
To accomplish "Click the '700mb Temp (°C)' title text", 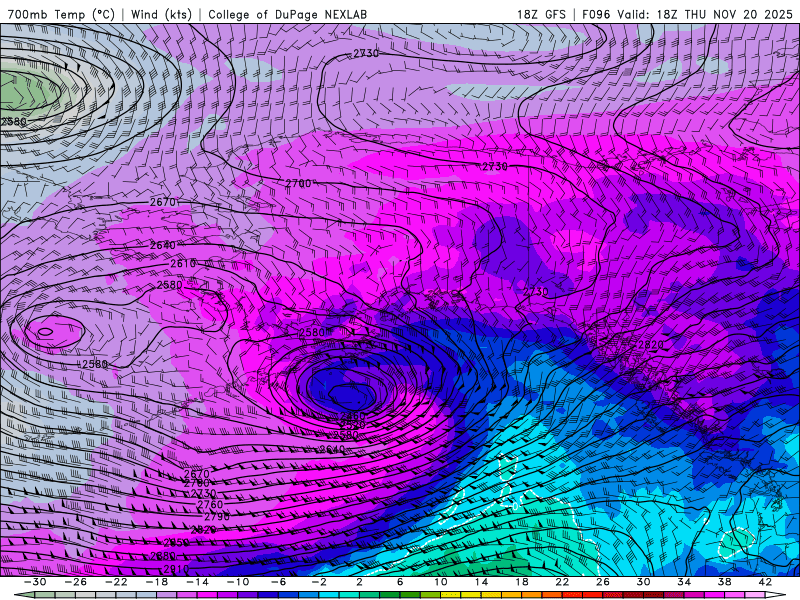I will pyautogui.click(x=61, y=15).
